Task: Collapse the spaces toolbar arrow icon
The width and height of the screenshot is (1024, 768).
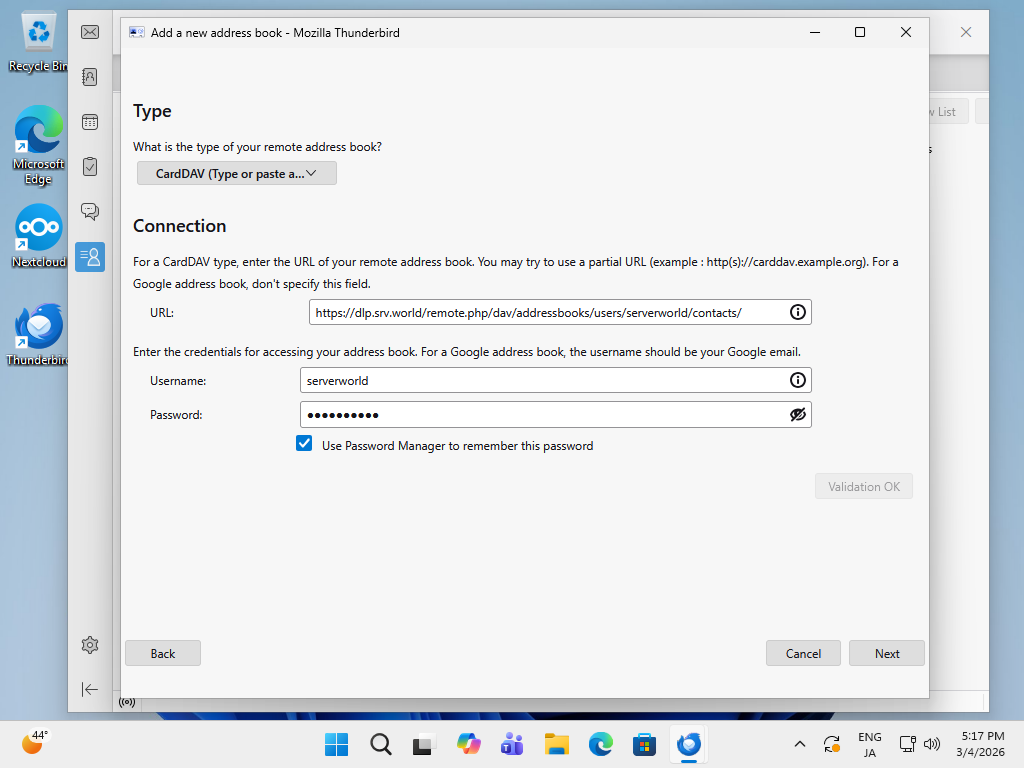Action: click(90, 689)
